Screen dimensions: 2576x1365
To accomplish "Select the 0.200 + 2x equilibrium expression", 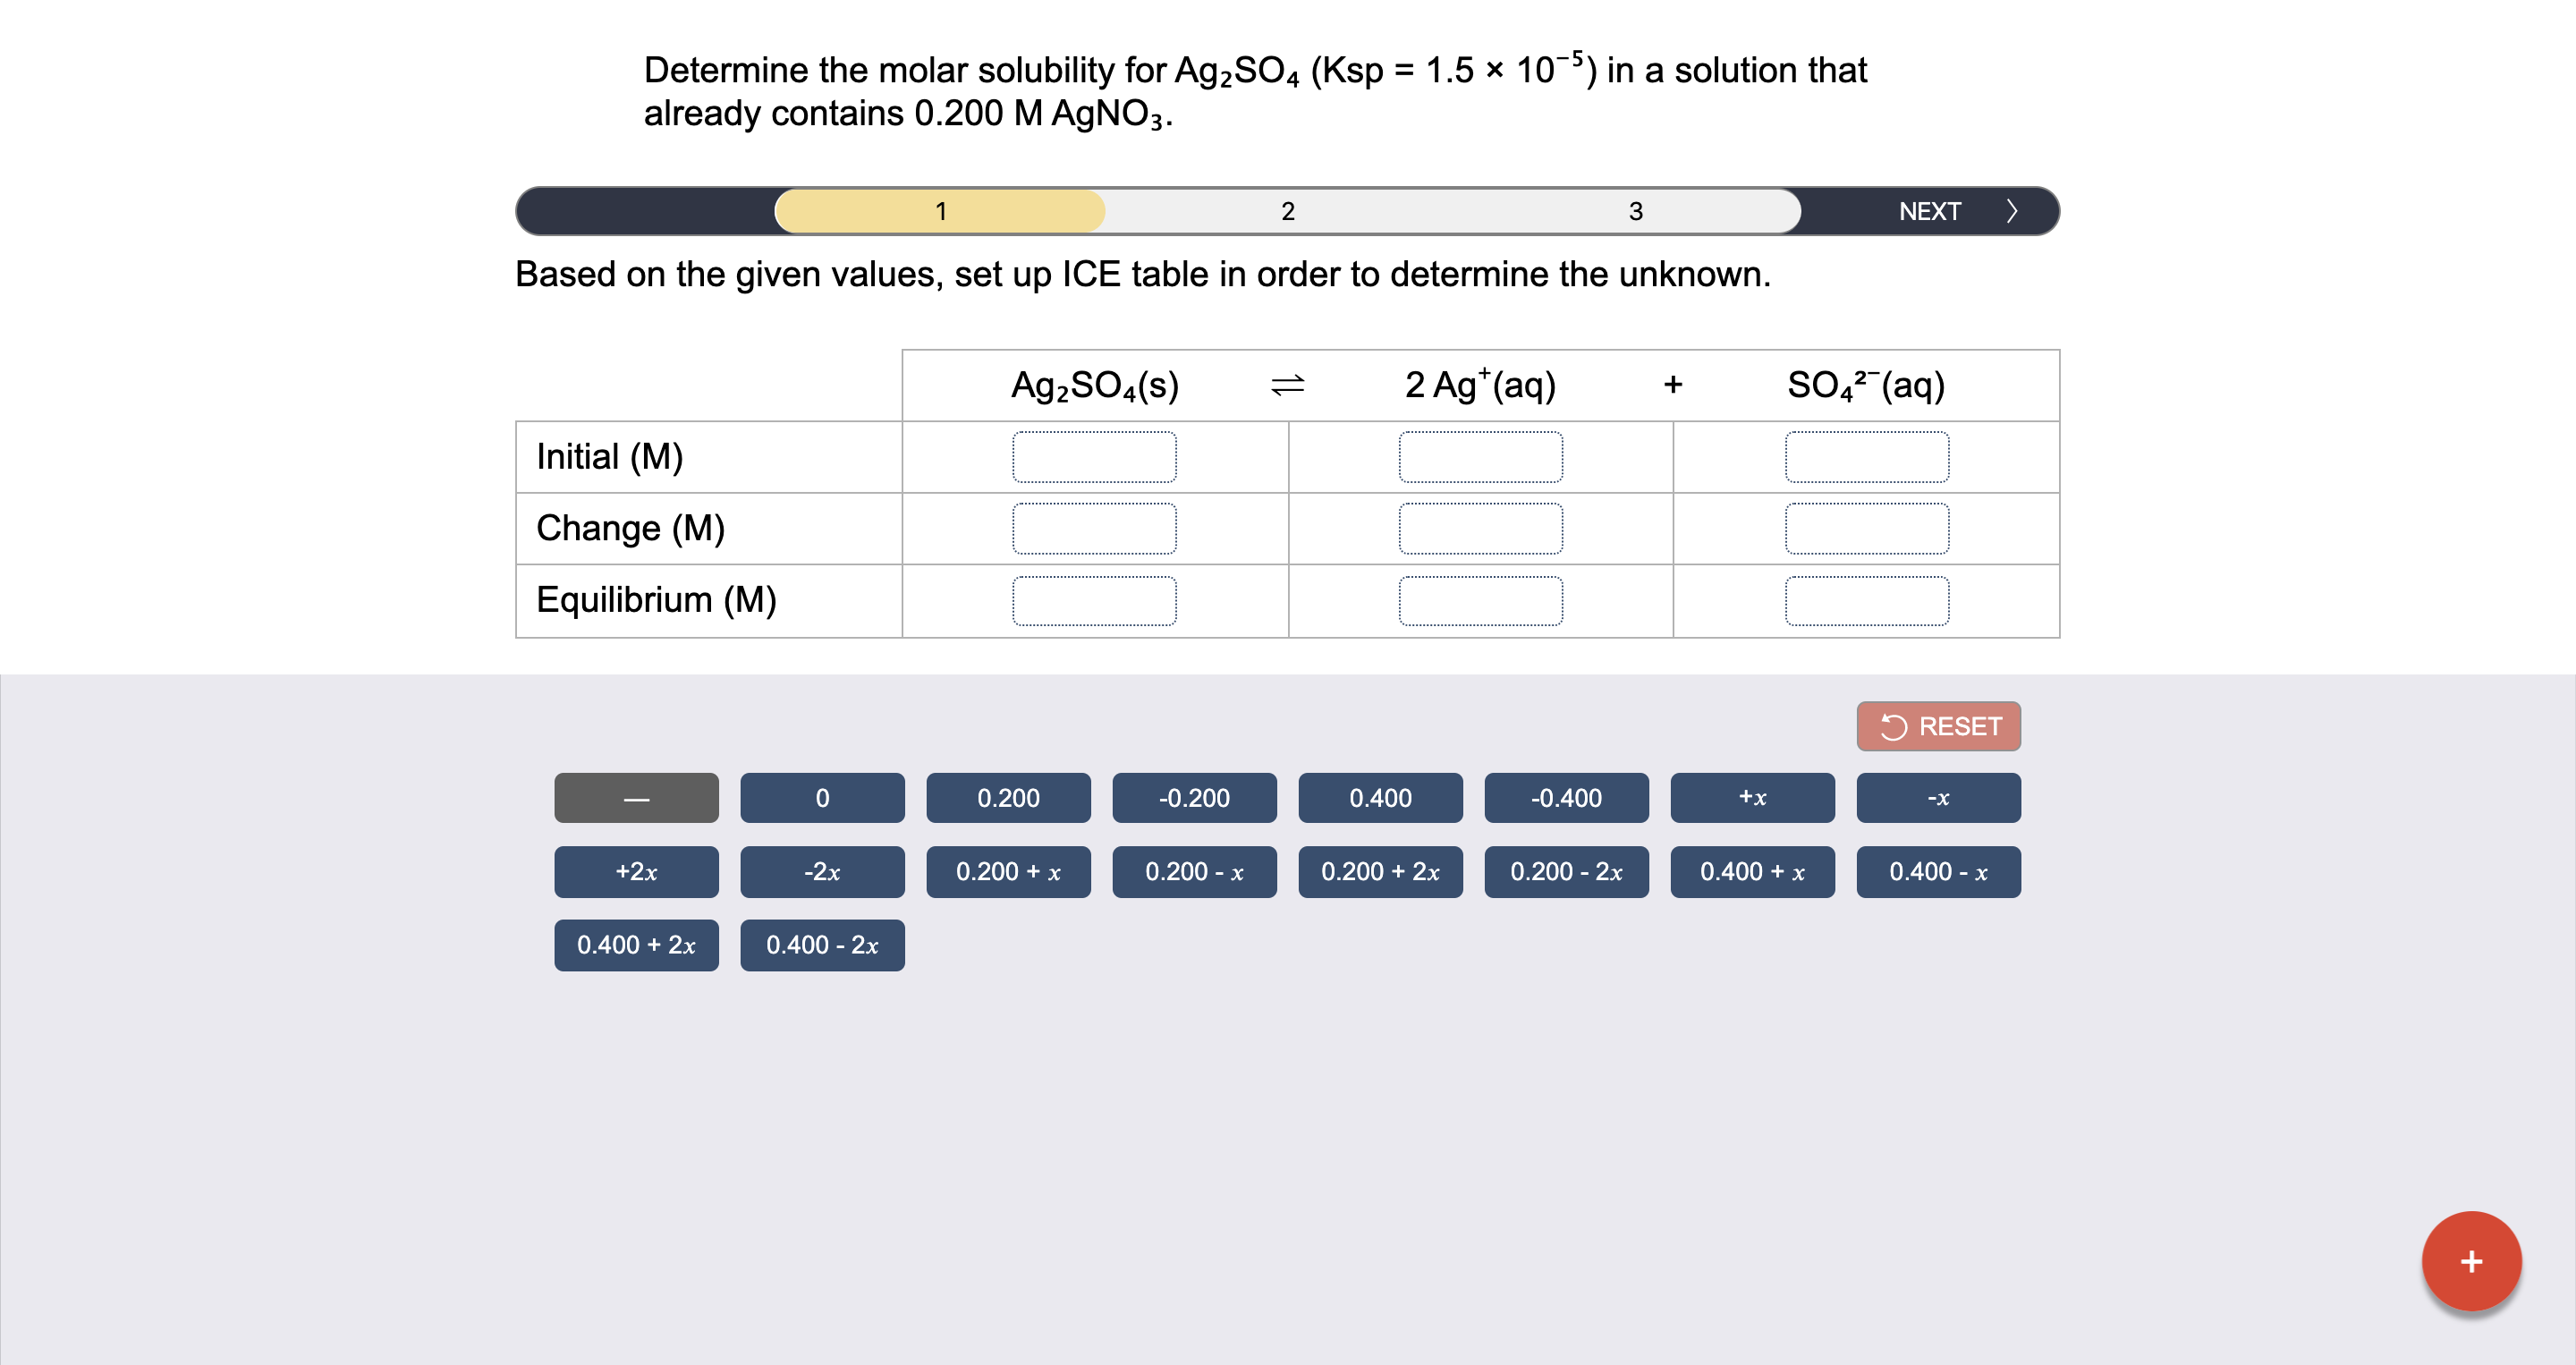I will point(1382,872).
